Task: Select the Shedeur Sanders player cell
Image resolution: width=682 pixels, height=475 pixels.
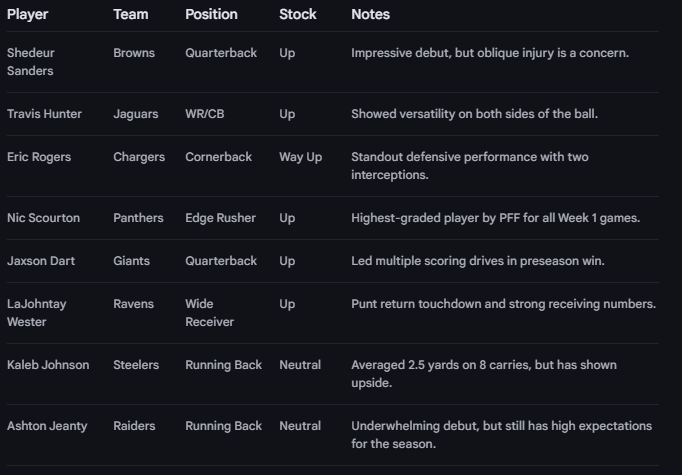Action: click(31, 62)
